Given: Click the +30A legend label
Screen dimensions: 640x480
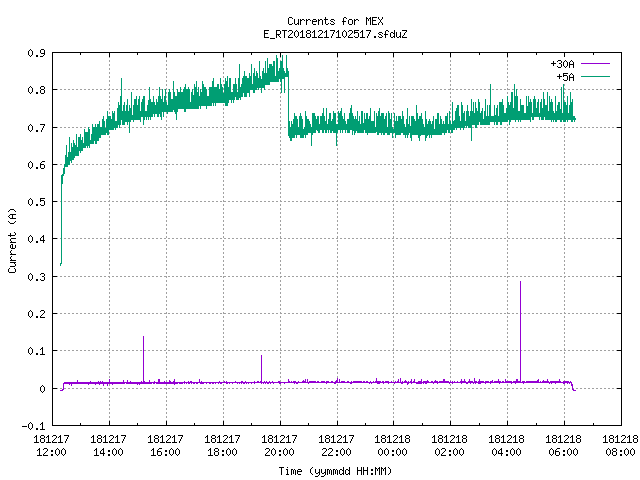Looking at the screenshot, I should (562, 64).
